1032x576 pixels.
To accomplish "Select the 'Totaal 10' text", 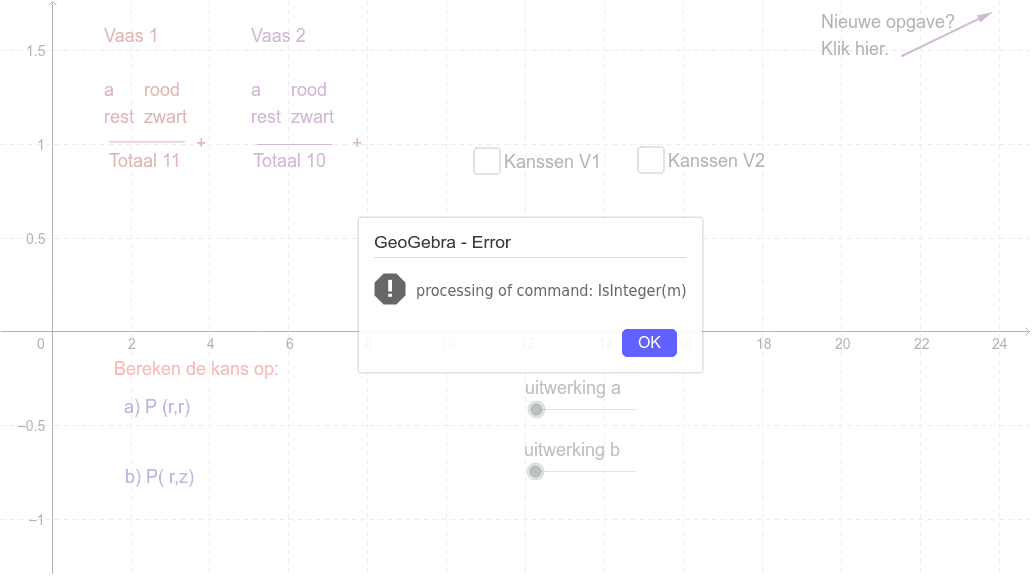I will tap(290, 161).
